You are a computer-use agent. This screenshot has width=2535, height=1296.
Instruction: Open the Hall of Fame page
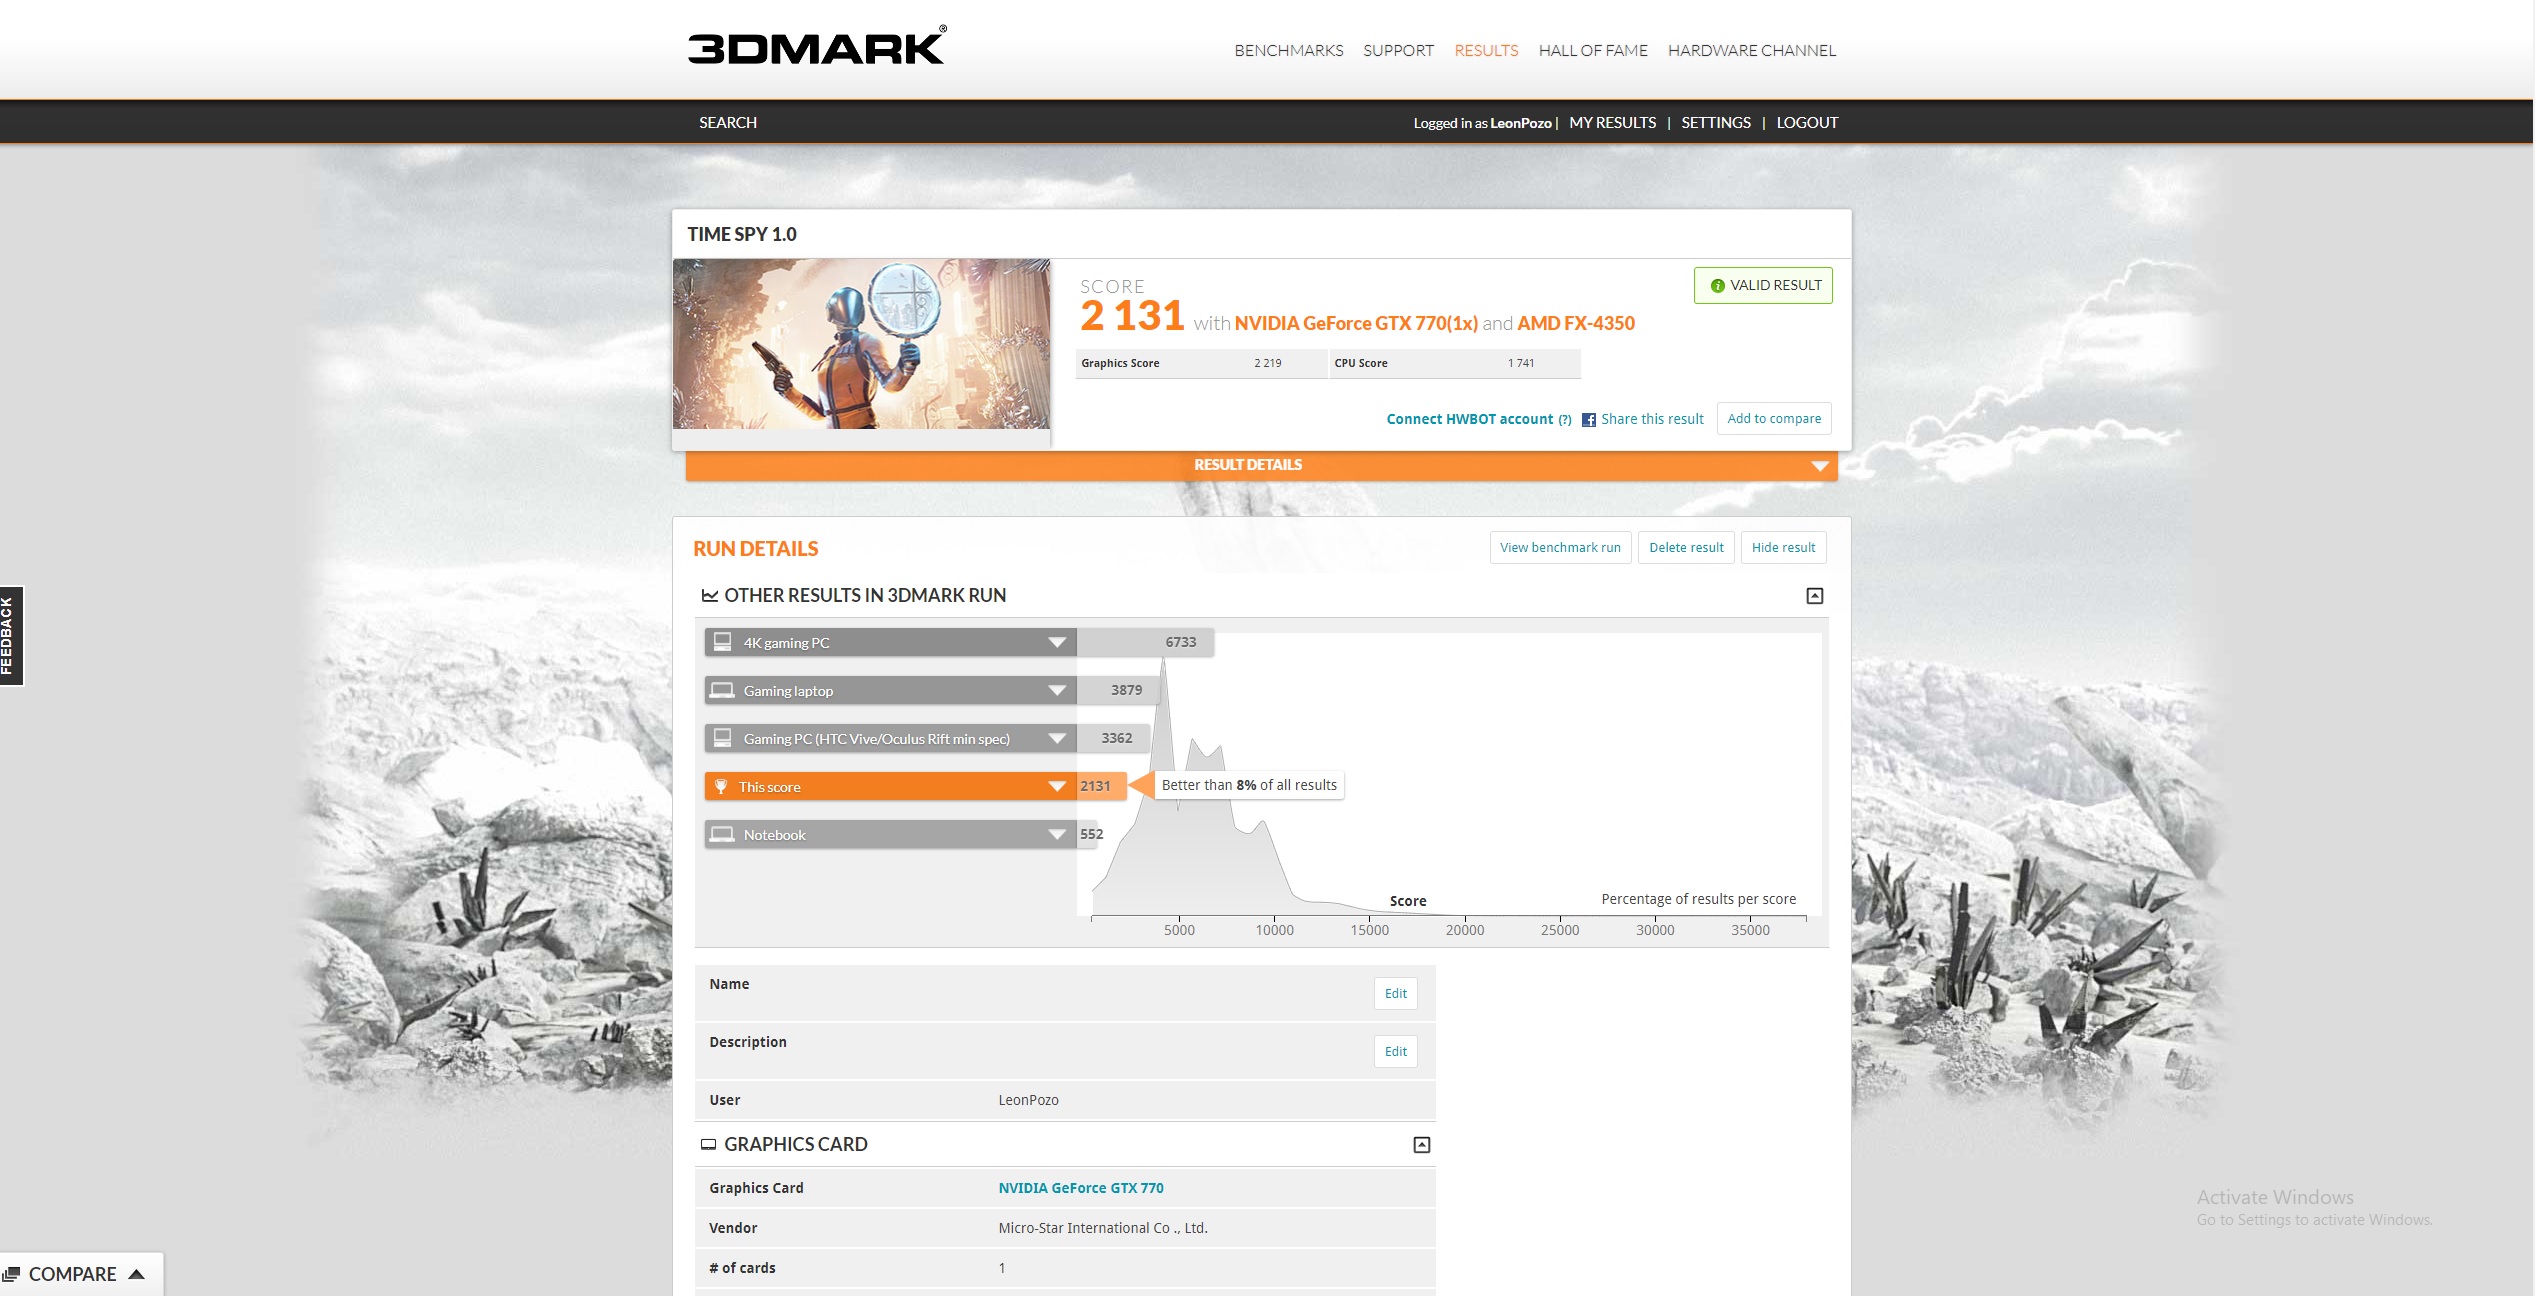click(x=1592, y=50)
